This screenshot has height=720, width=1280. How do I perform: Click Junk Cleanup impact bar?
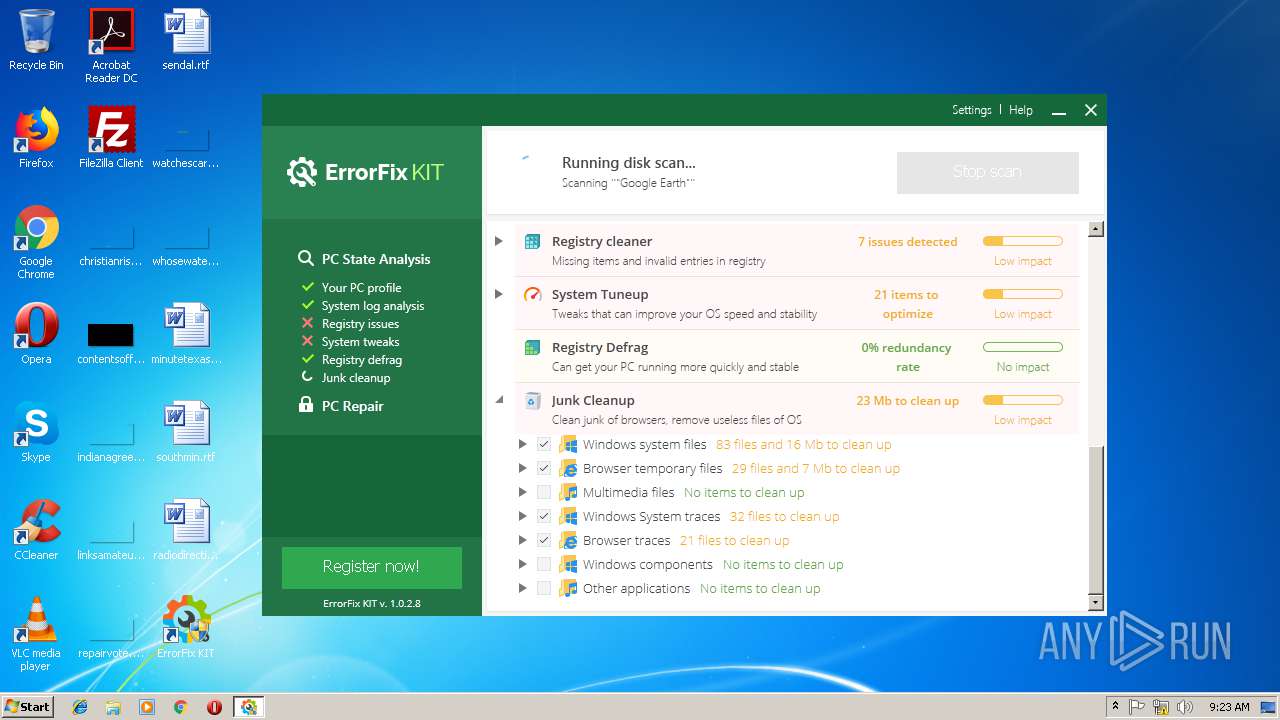tap(1022, 400)
